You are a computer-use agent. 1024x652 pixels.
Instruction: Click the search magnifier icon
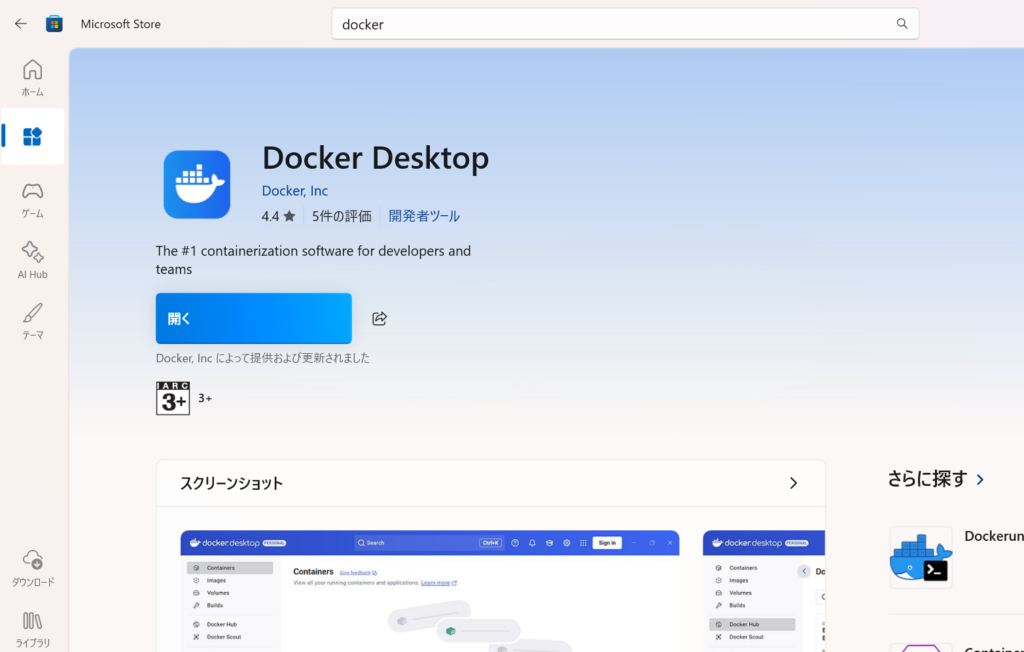902,24
